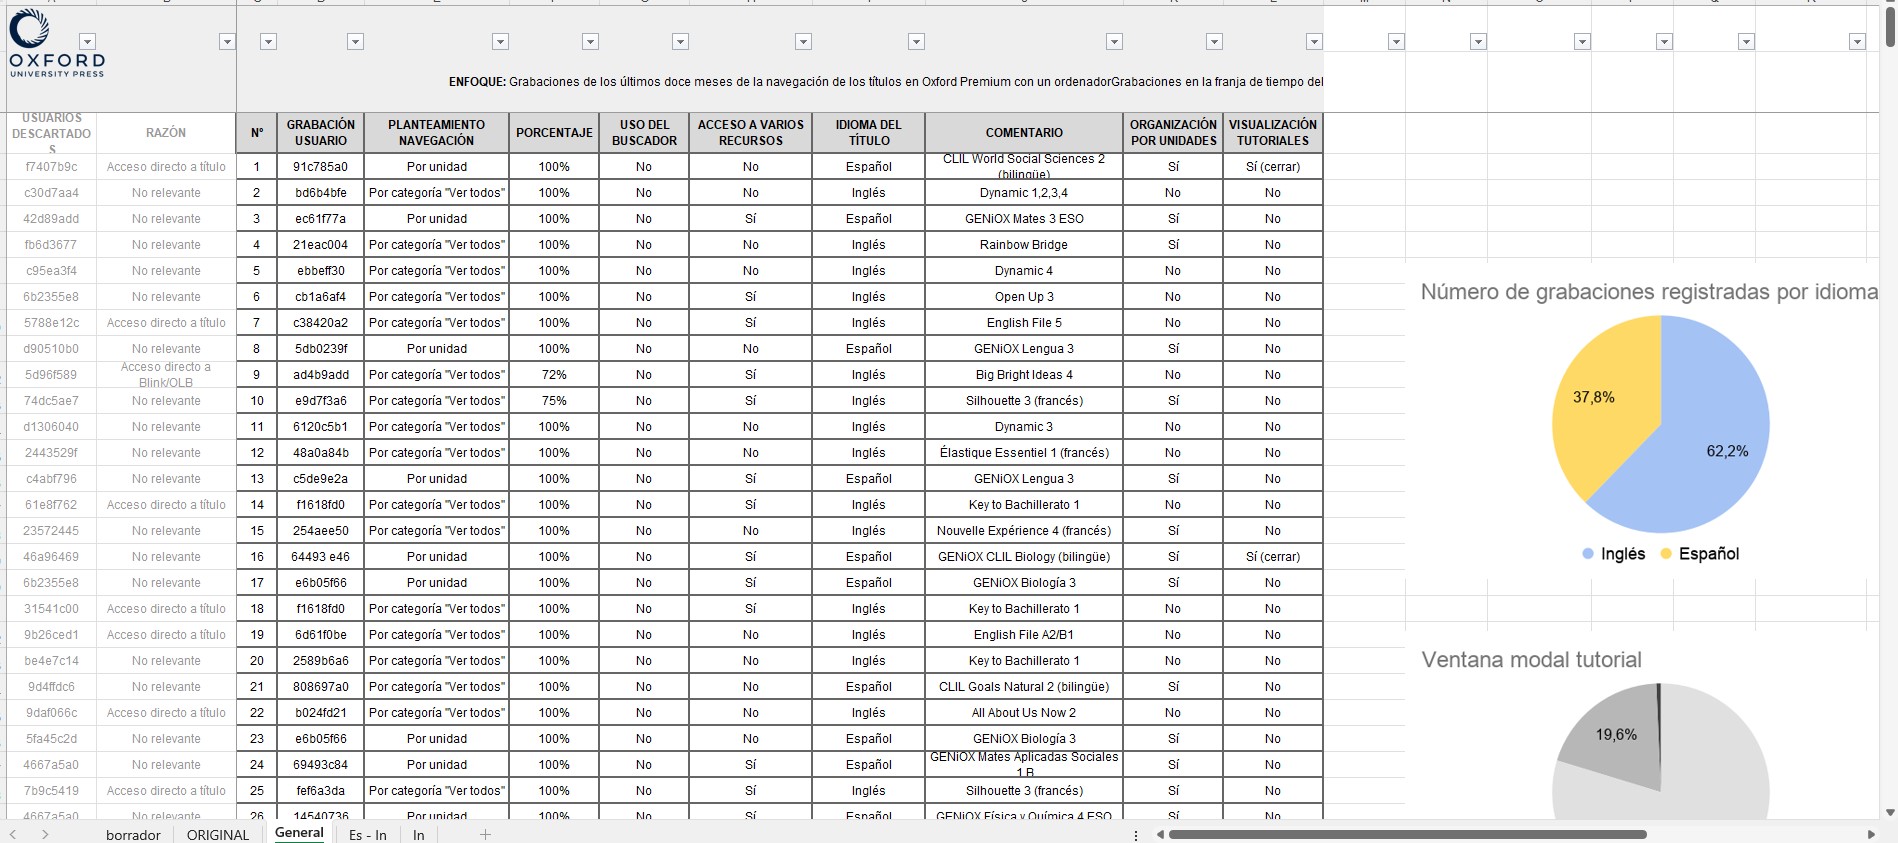Click the vertical scrollbar's down arrow
Screen dimensions: 1898x843
coord(1889,813)
